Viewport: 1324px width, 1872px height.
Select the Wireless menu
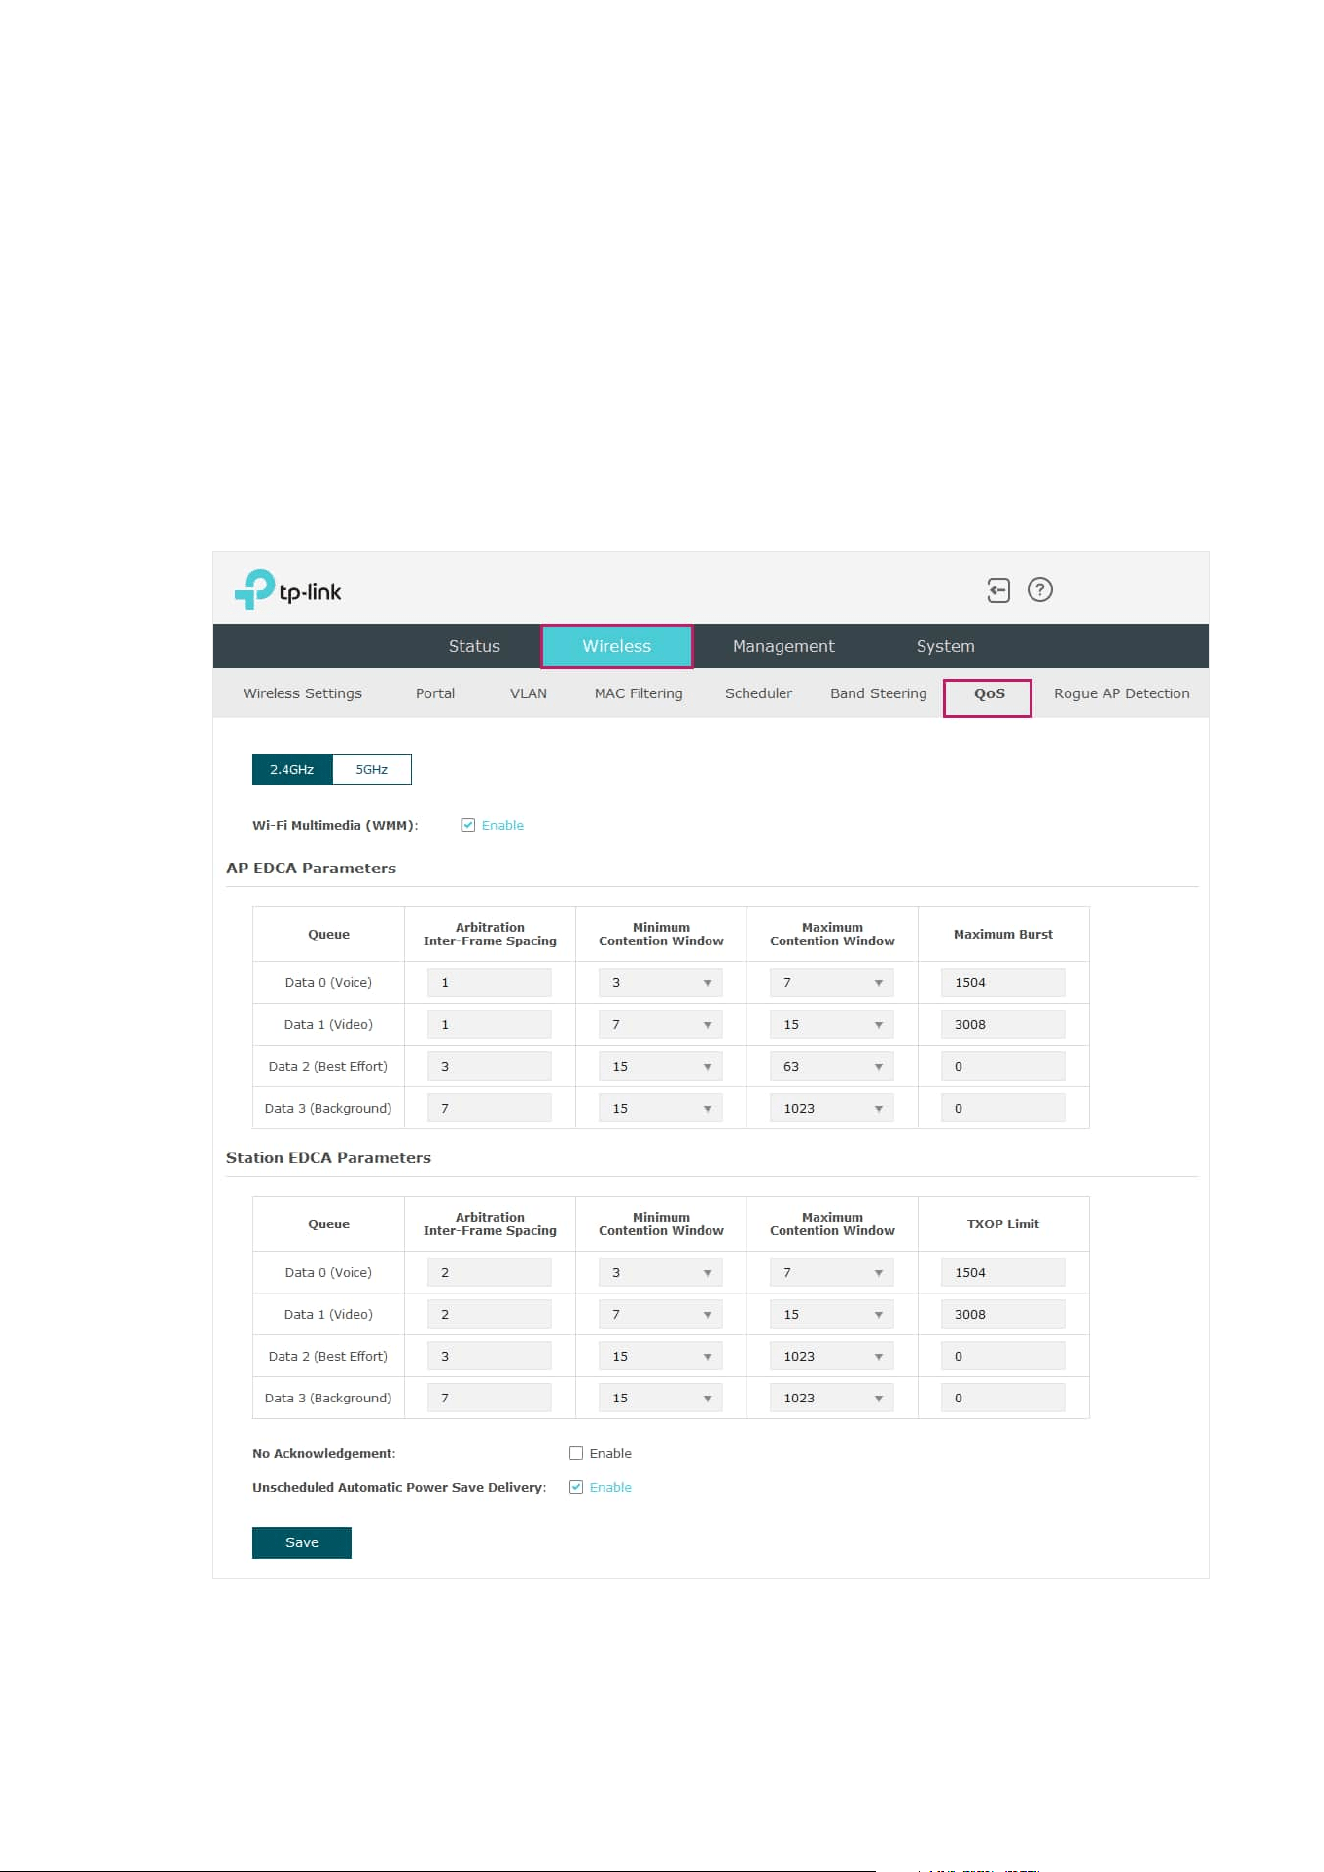tap(617, 646)
